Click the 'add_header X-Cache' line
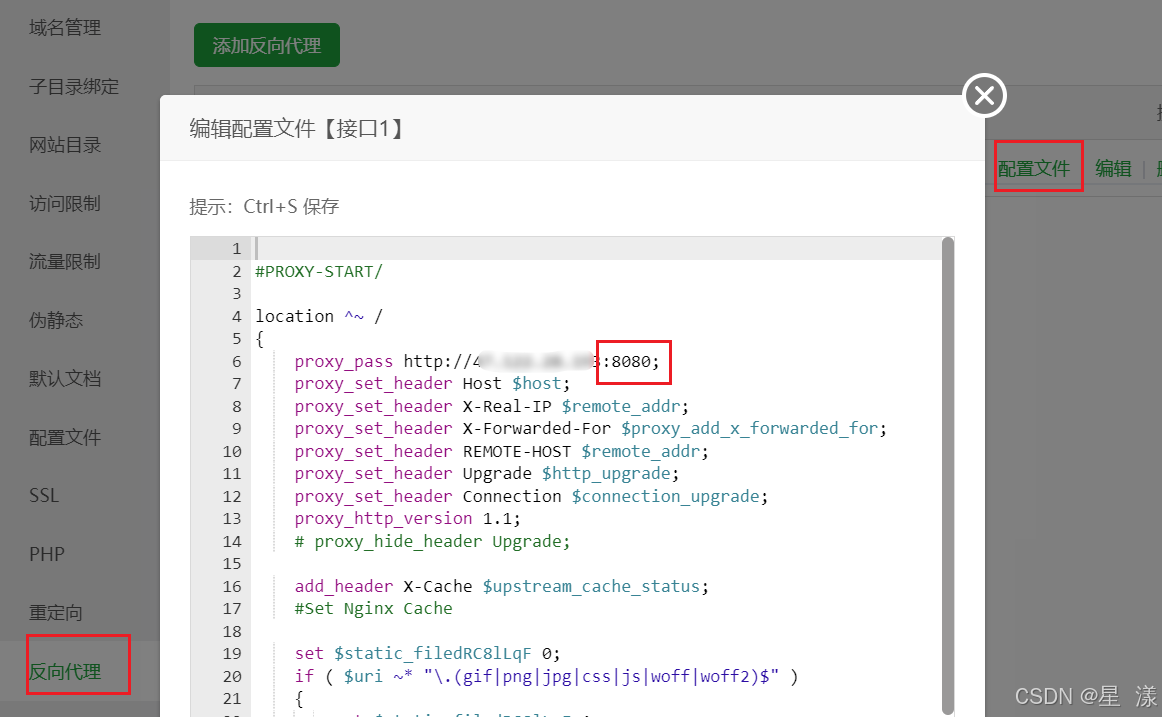 pyautogui.click(x=502, y=587)
